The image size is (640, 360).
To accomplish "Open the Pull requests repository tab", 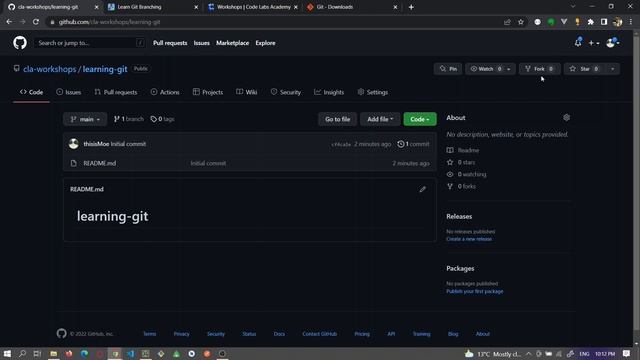I will coord(116,92).
